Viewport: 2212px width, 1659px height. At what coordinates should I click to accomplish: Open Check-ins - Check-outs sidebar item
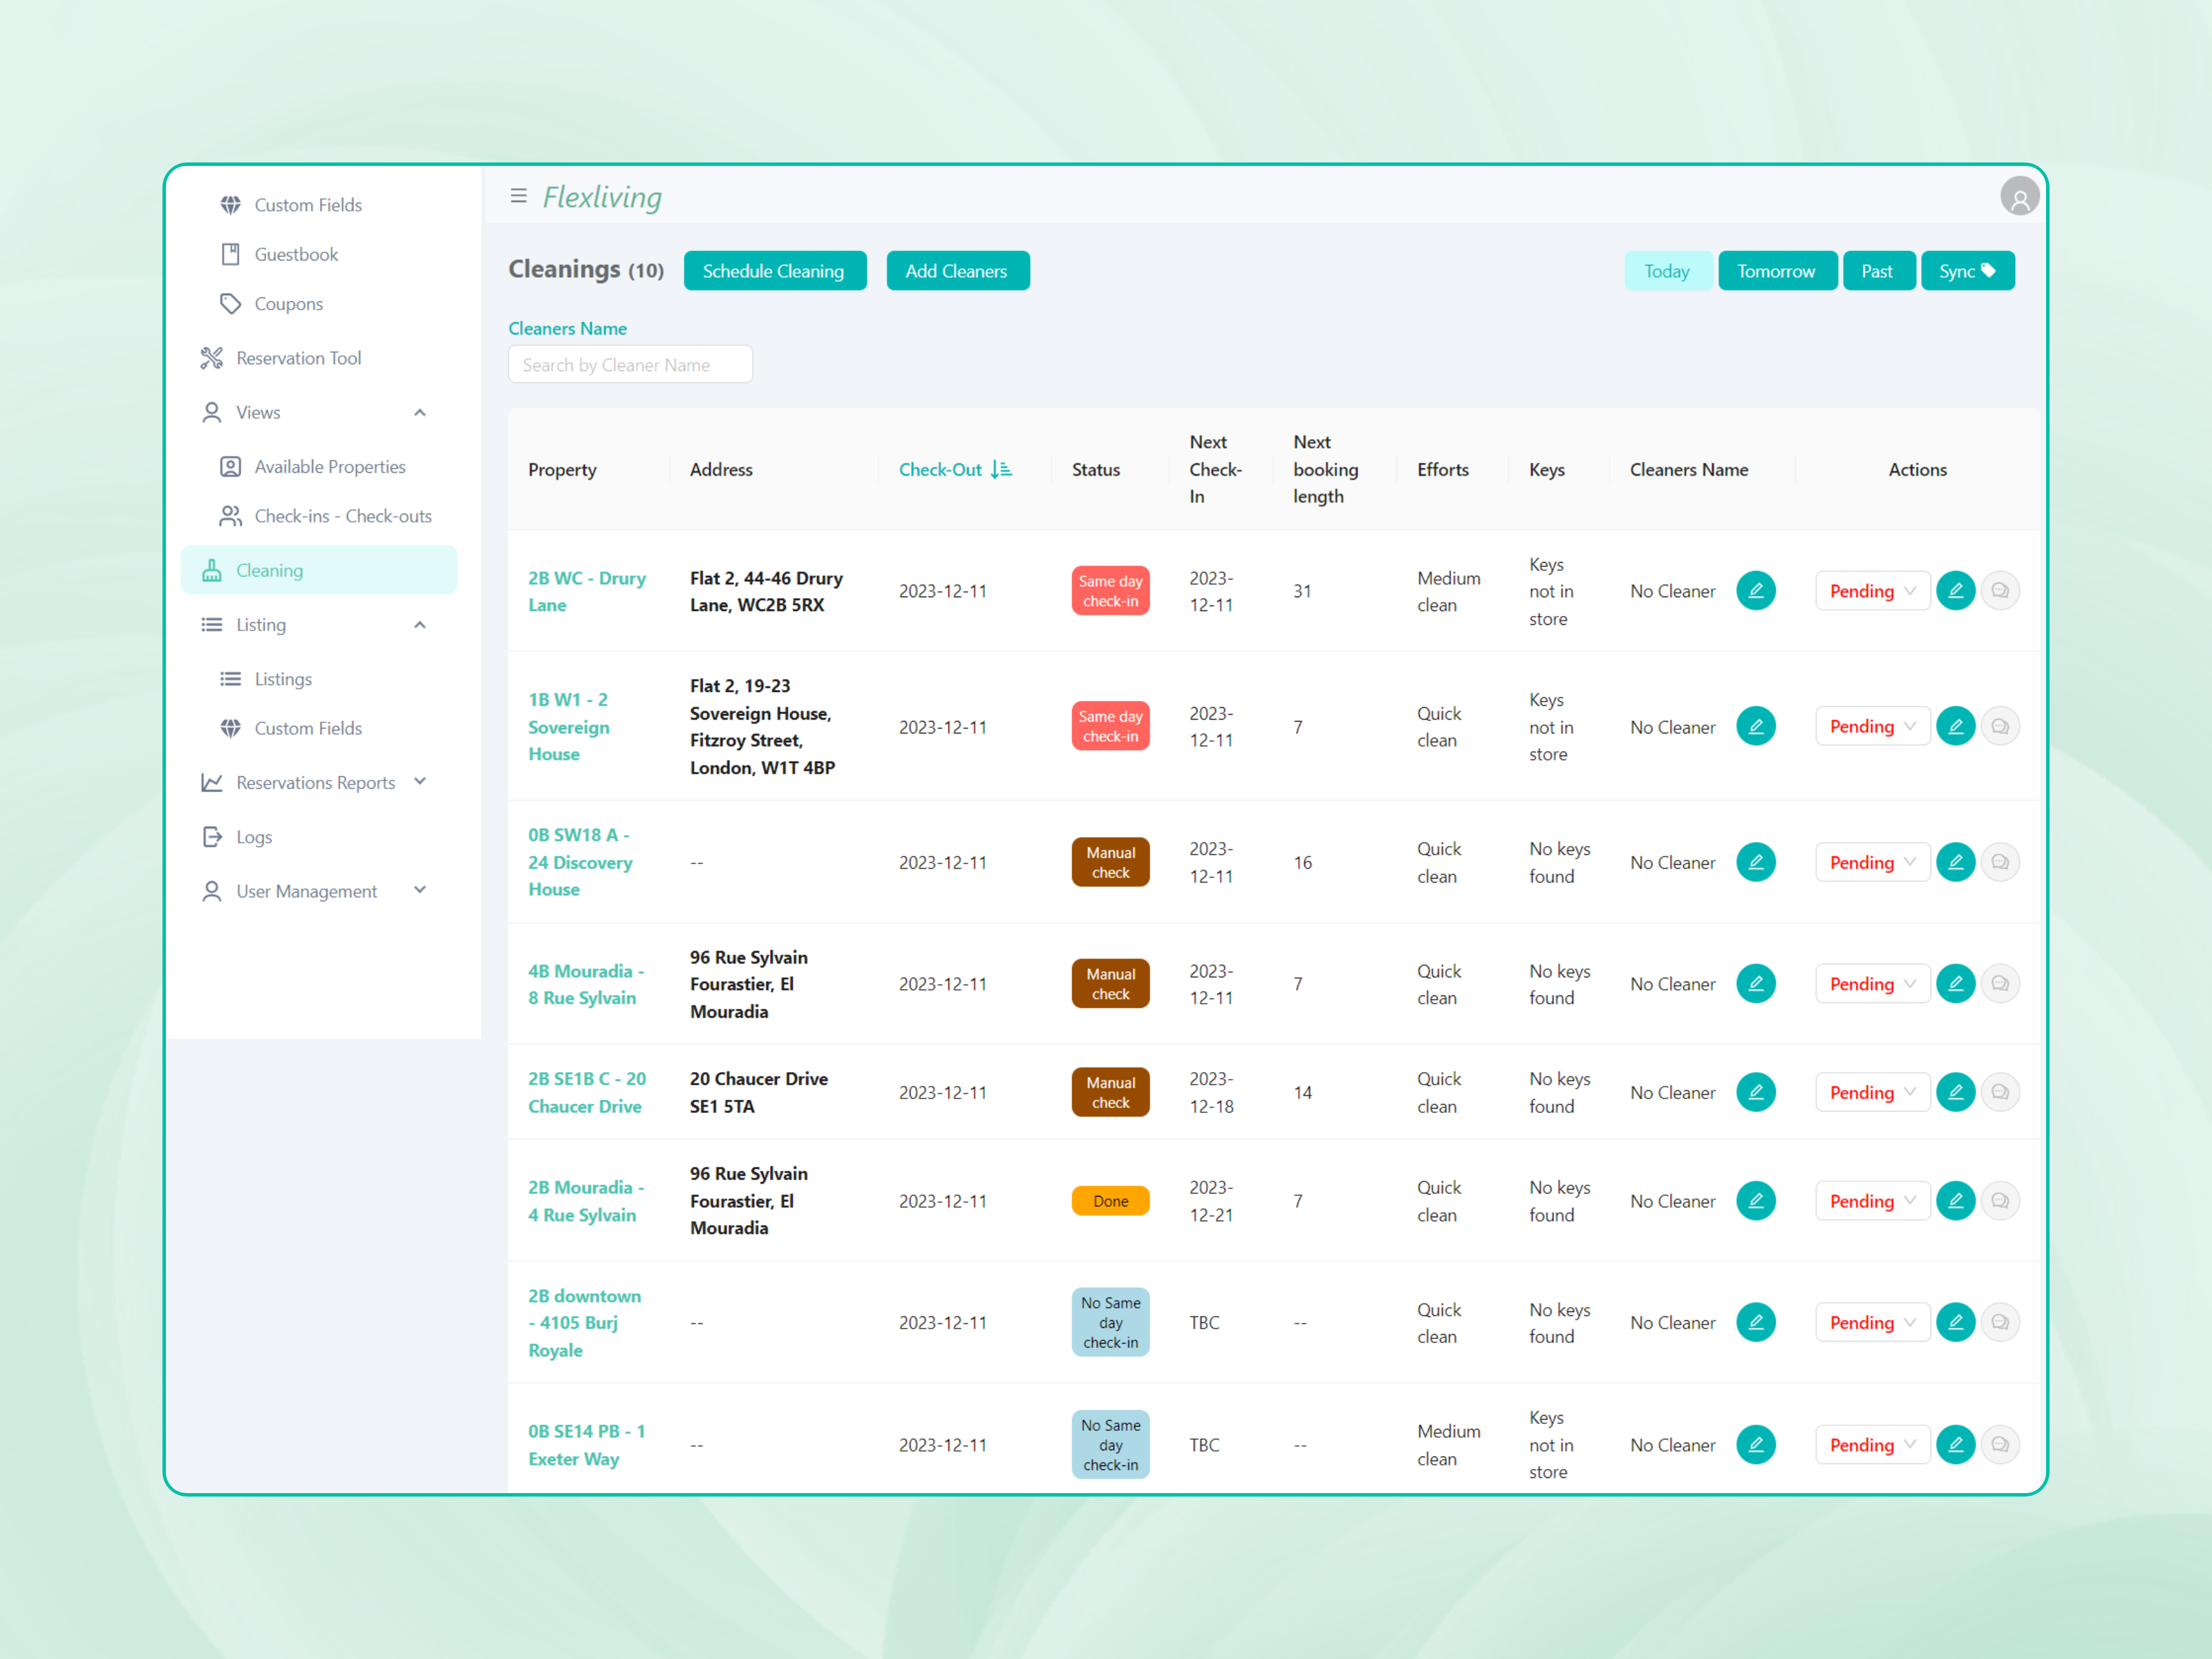click(x=342, y=516)
